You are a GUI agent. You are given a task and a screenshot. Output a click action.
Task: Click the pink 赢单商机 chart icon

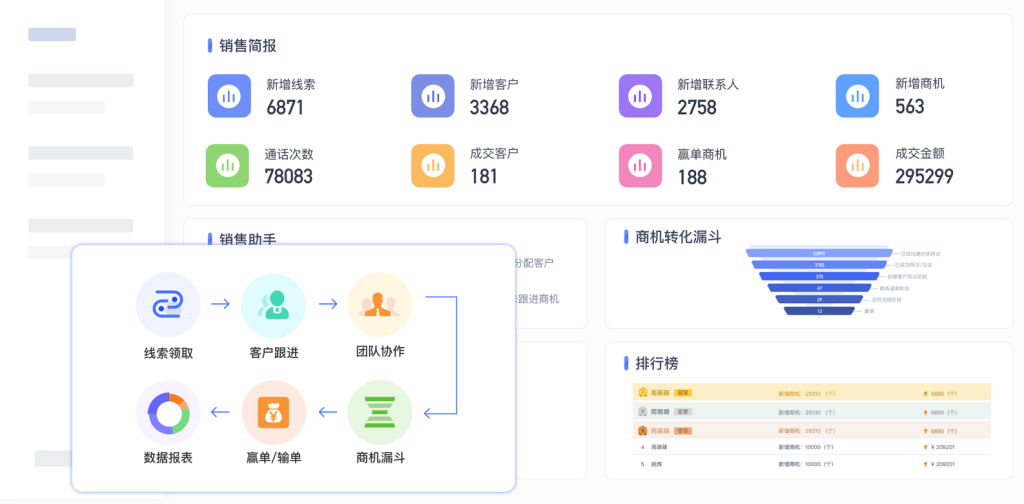pos(640,166)
